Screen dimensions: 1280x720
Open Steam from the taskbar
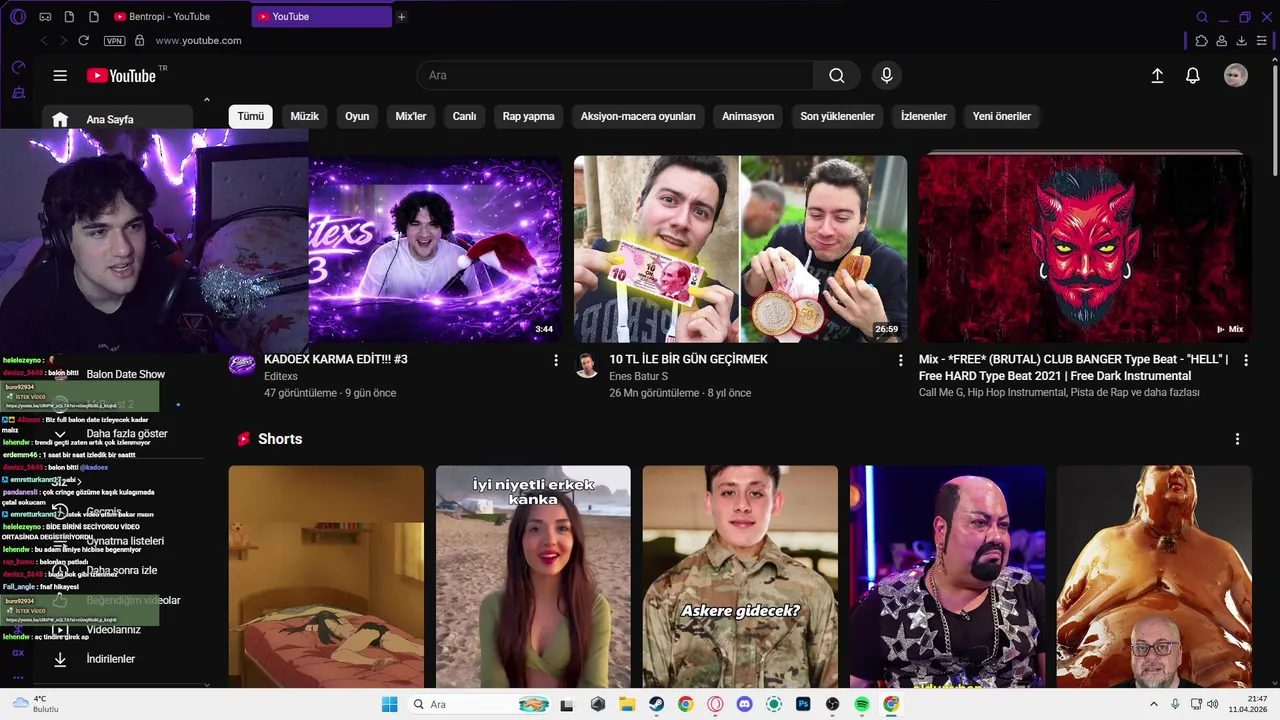pos(657,704)
